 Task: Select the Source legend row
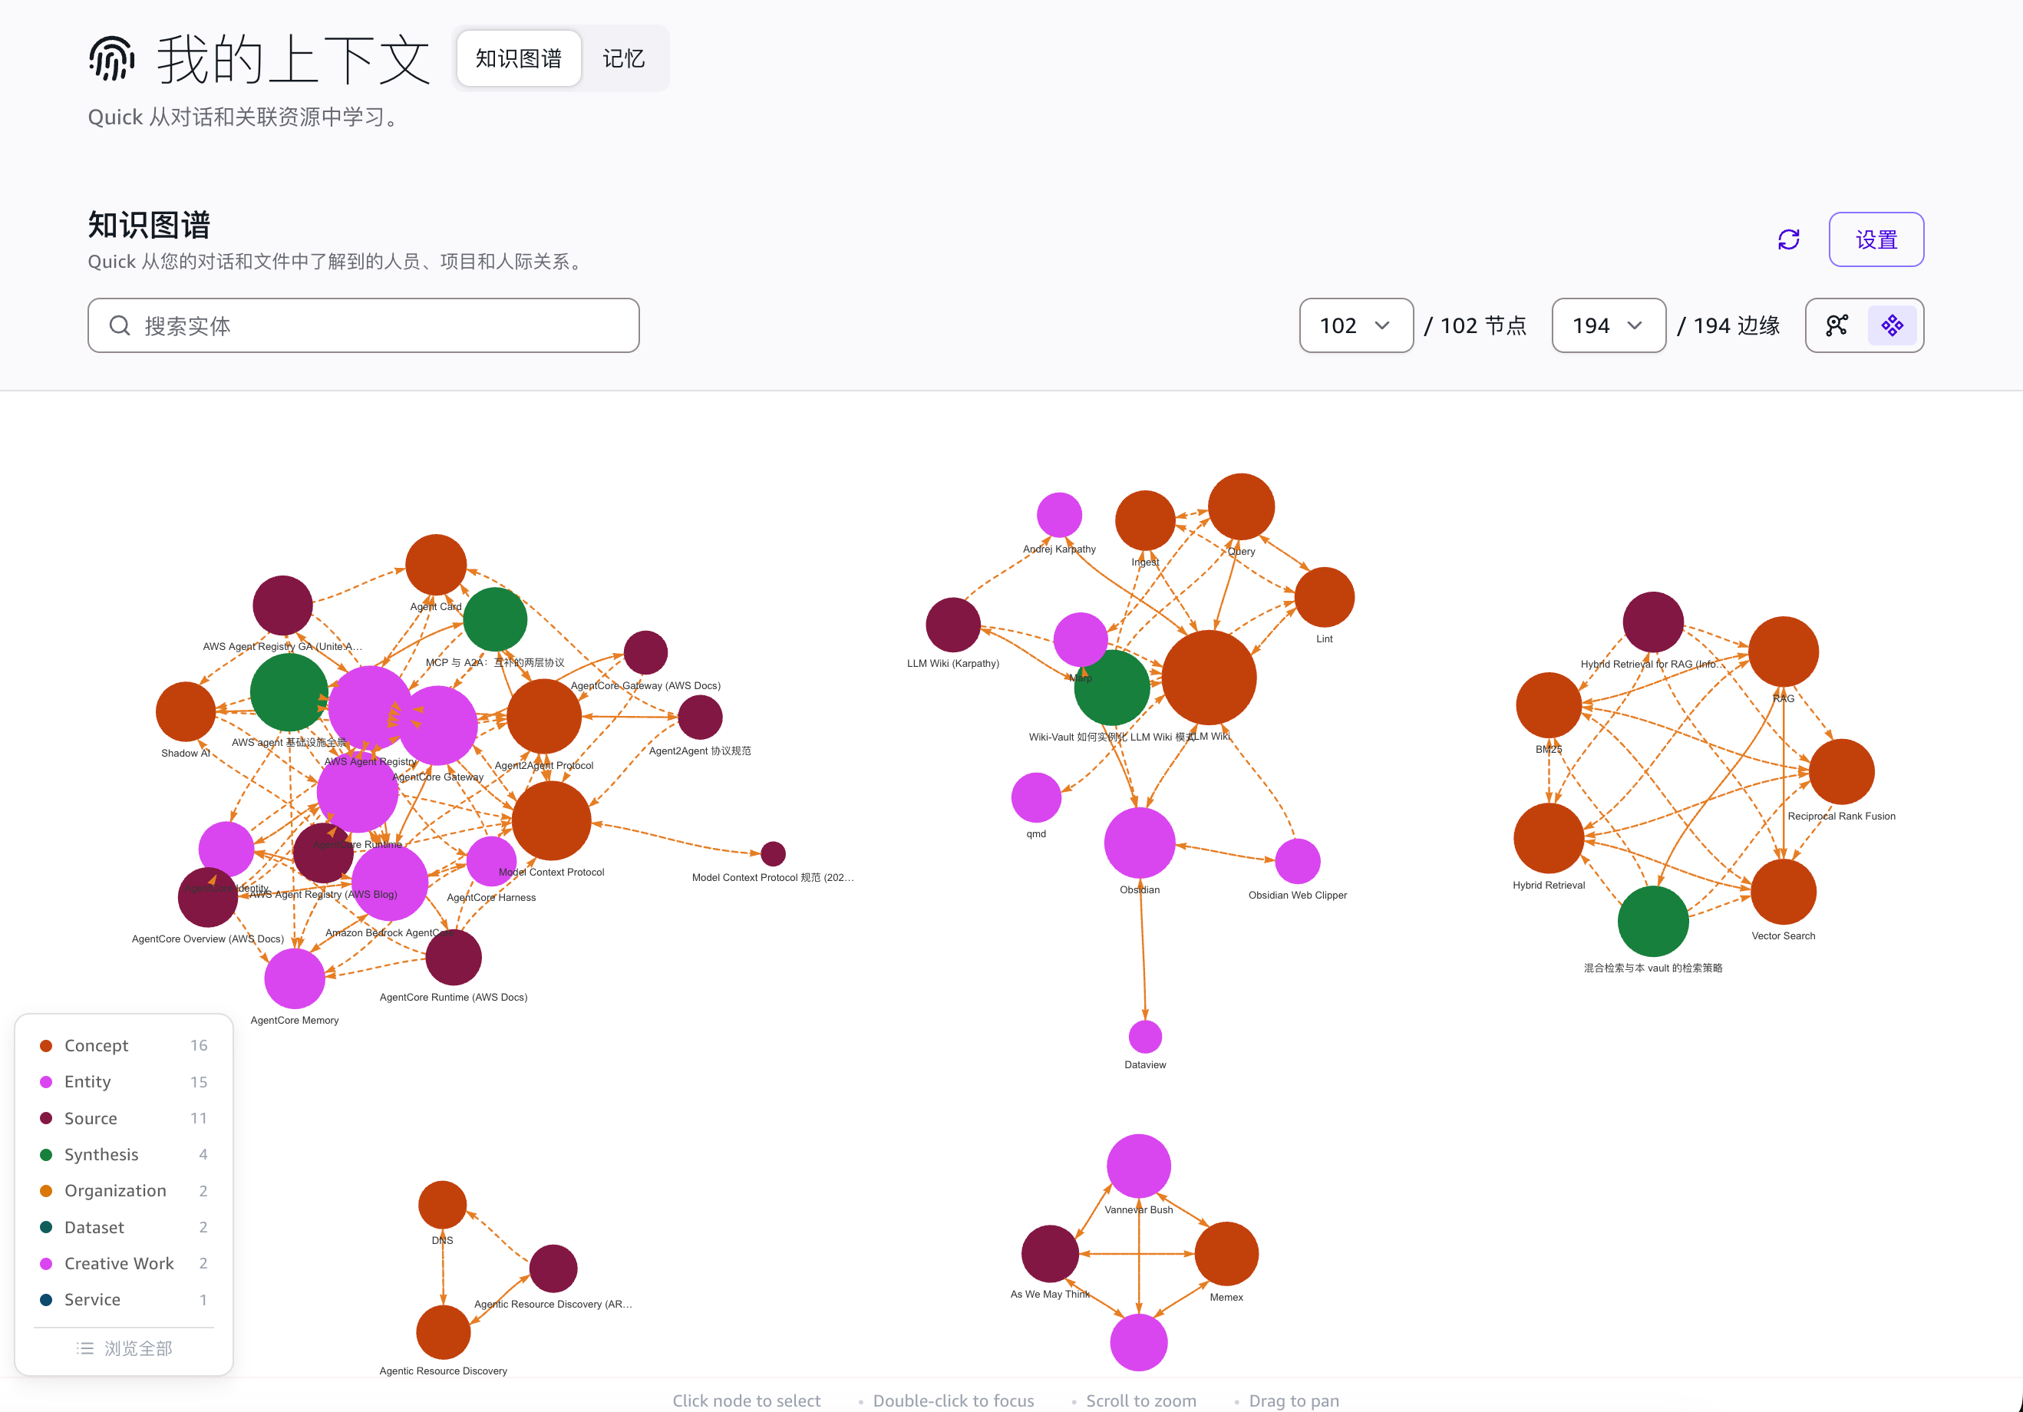[123, 1118]
